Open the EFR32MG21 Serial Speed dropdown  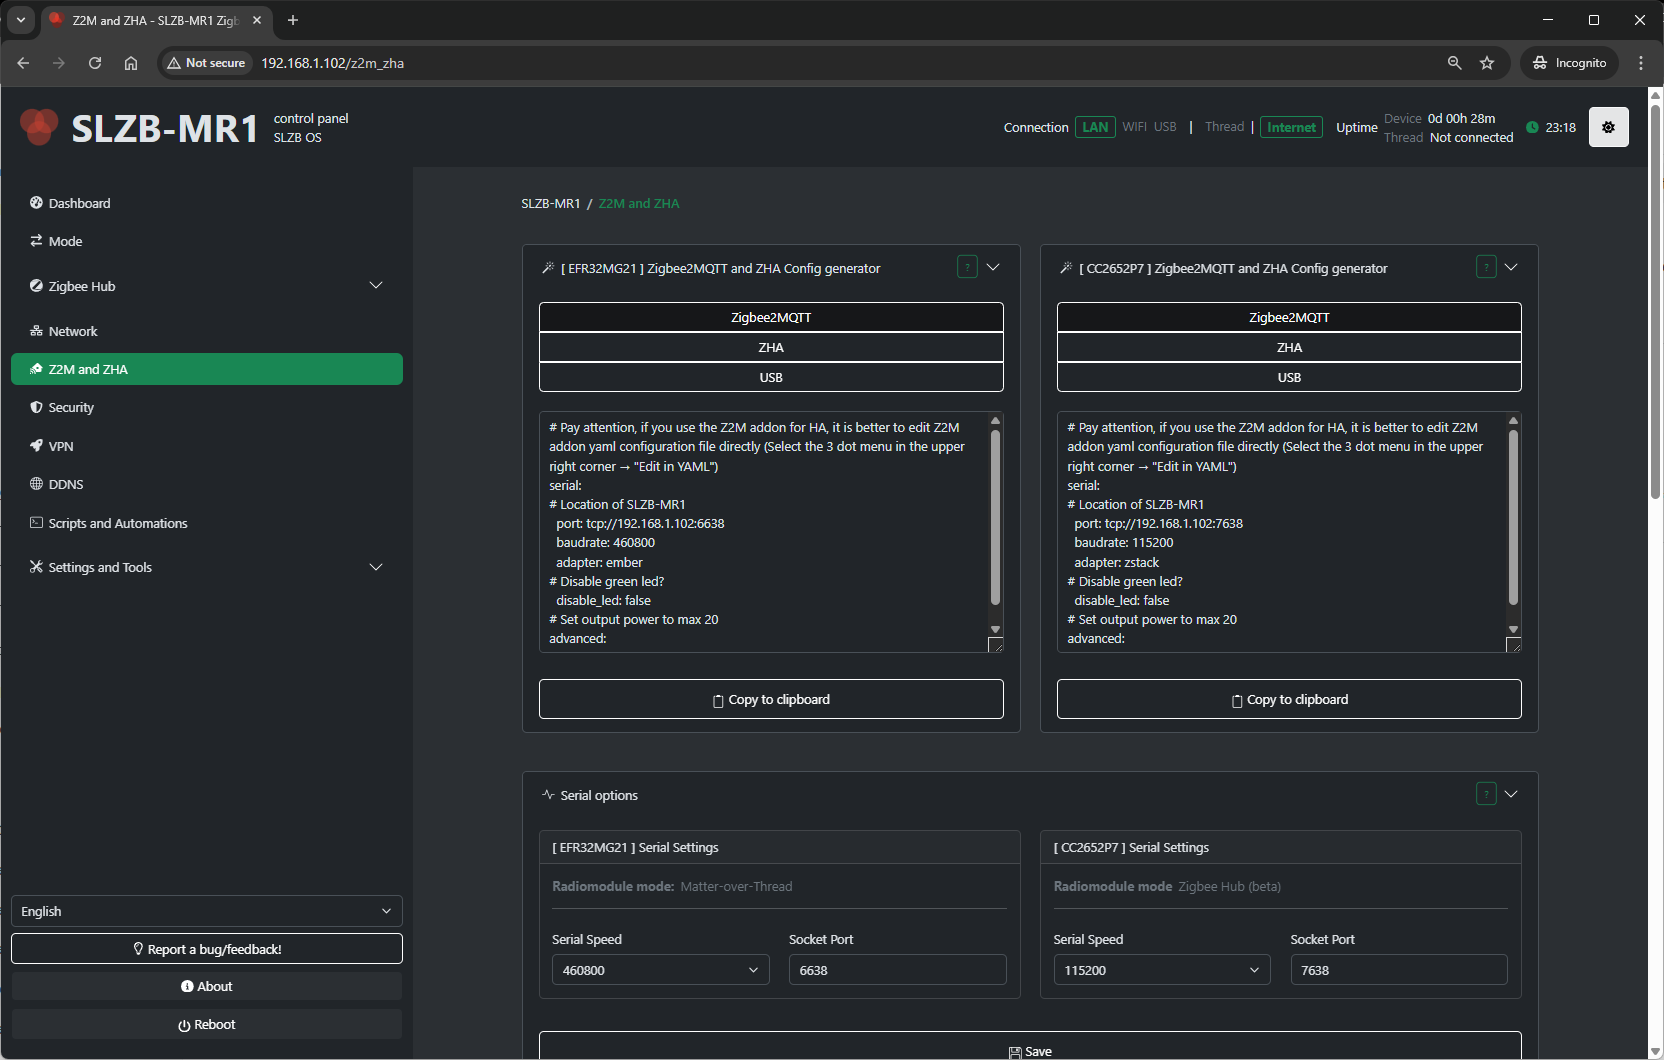660,970
